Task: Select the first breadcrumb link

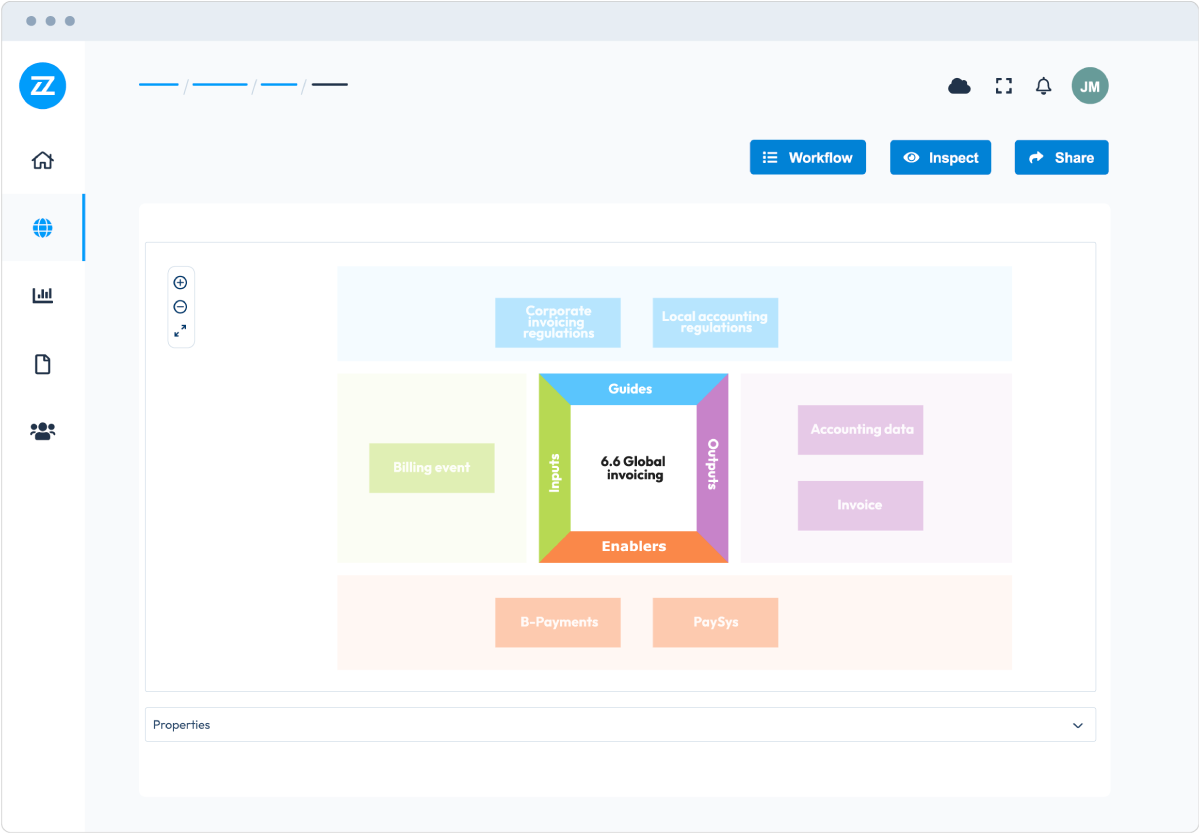Action: click(x=158, y=85)
